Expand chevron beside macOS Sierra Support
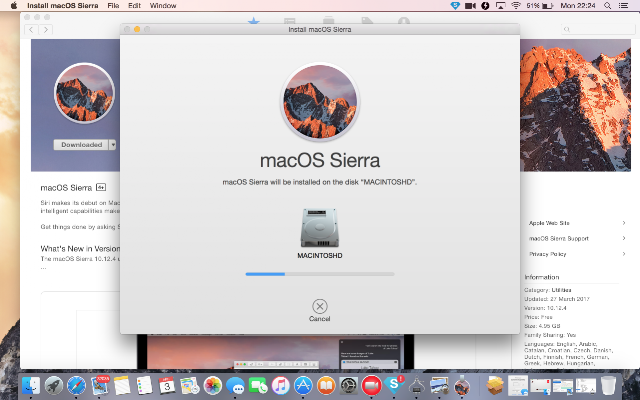 (x=624, y=238)
